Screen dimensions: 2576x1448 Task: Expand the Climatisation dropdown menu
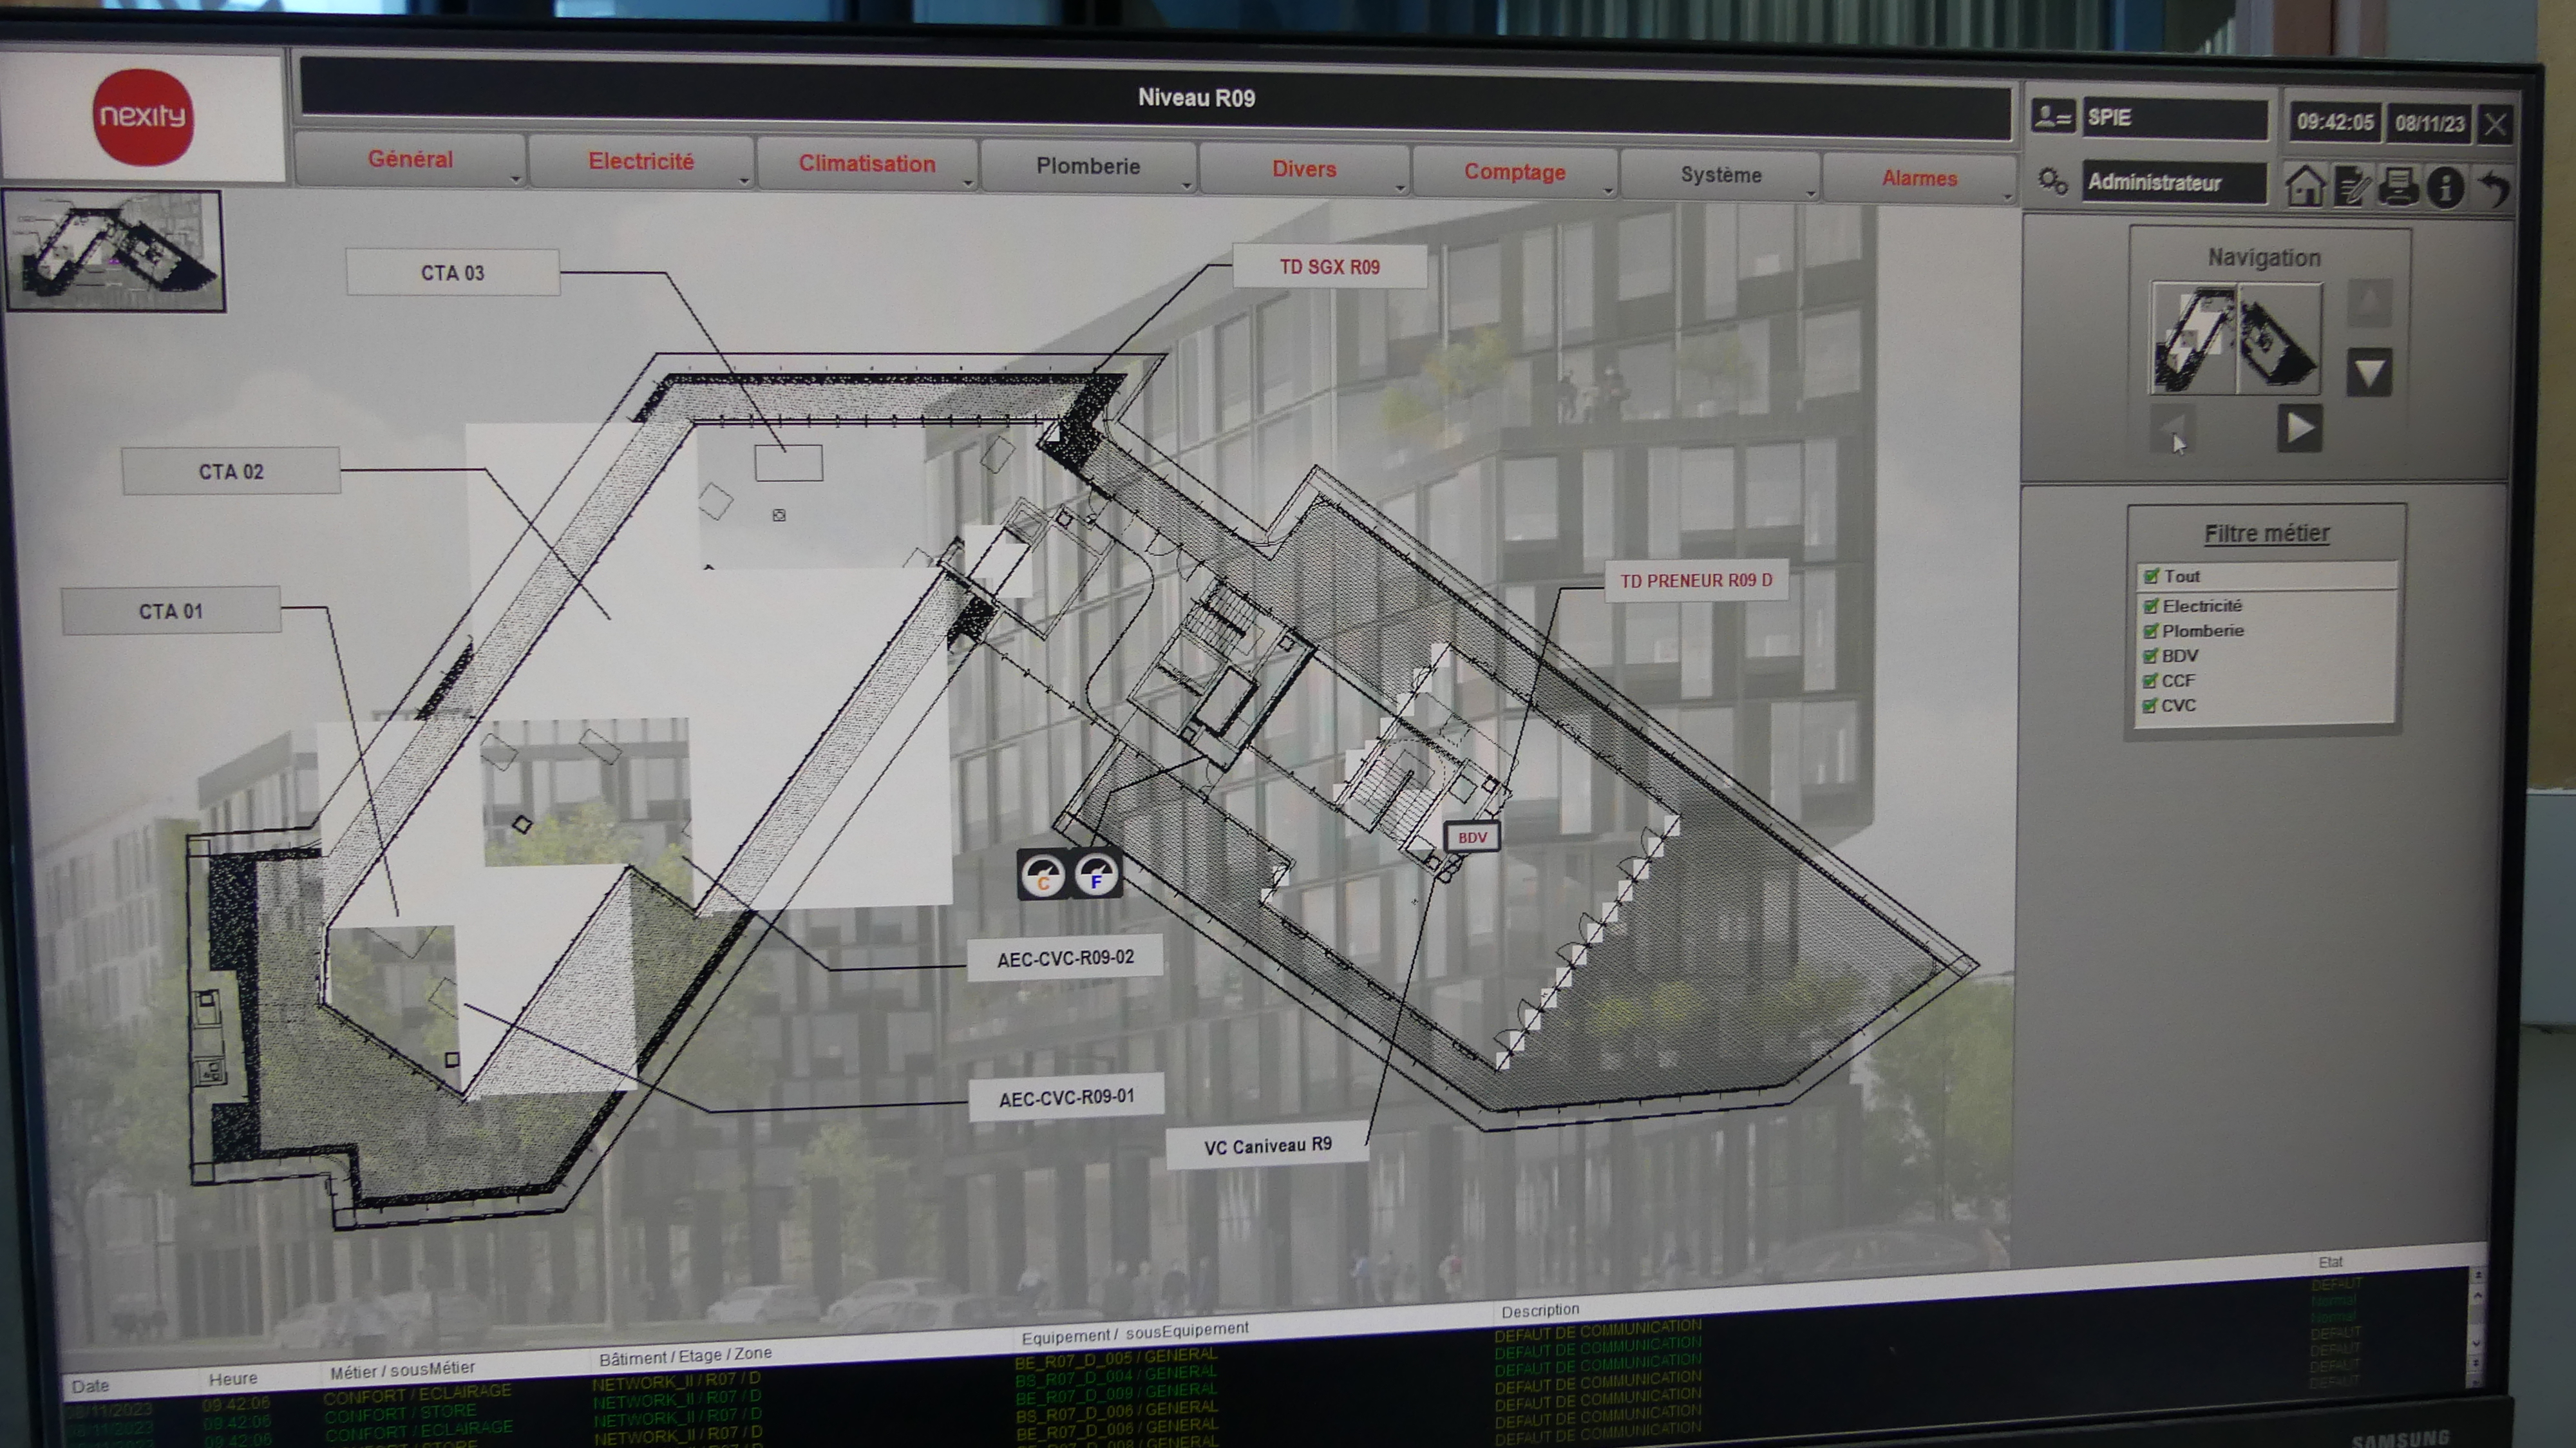pos(866,164)
